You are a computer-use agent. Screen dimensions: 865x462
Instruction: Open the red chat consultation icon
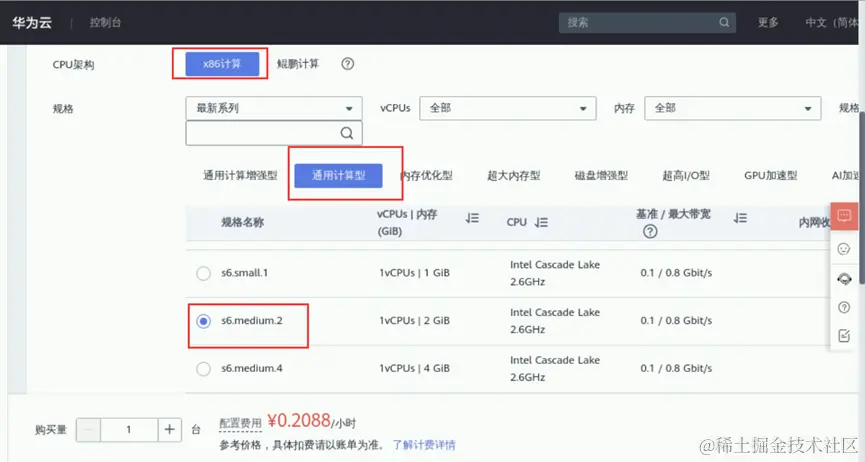pos(844,216)
